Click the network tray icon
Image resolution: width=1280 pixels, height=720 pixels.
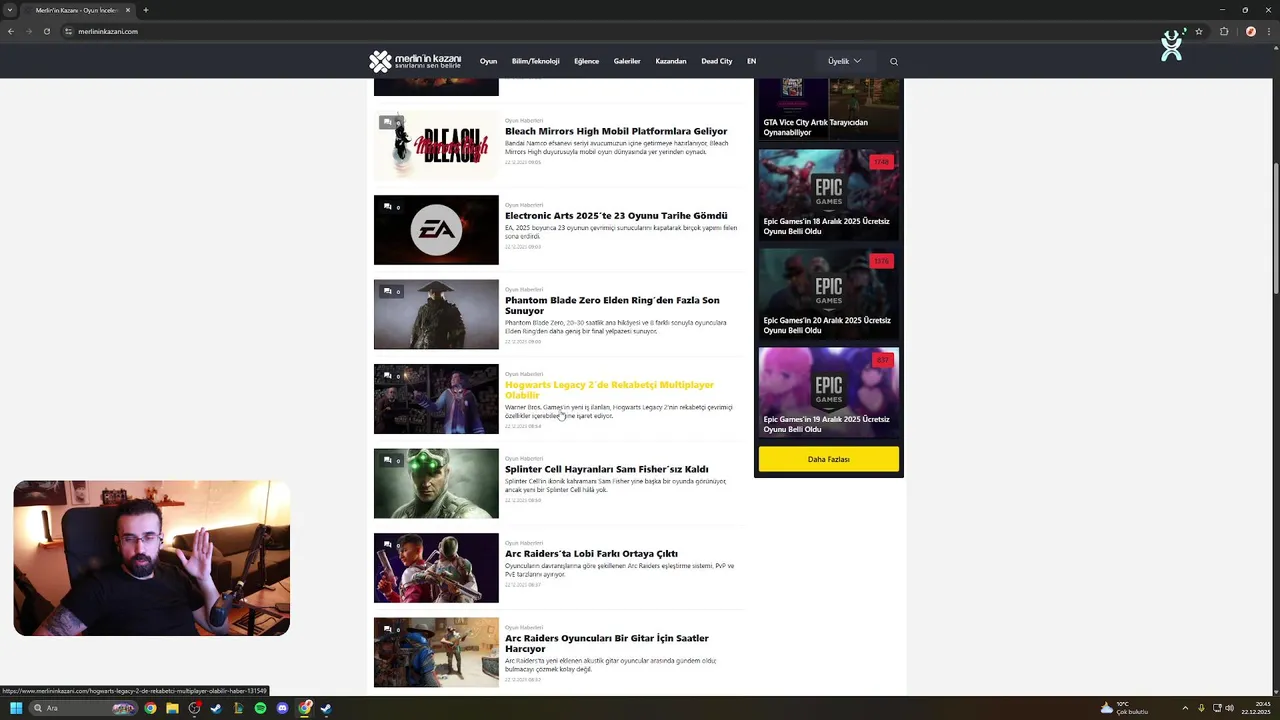tap(1216, 708)
